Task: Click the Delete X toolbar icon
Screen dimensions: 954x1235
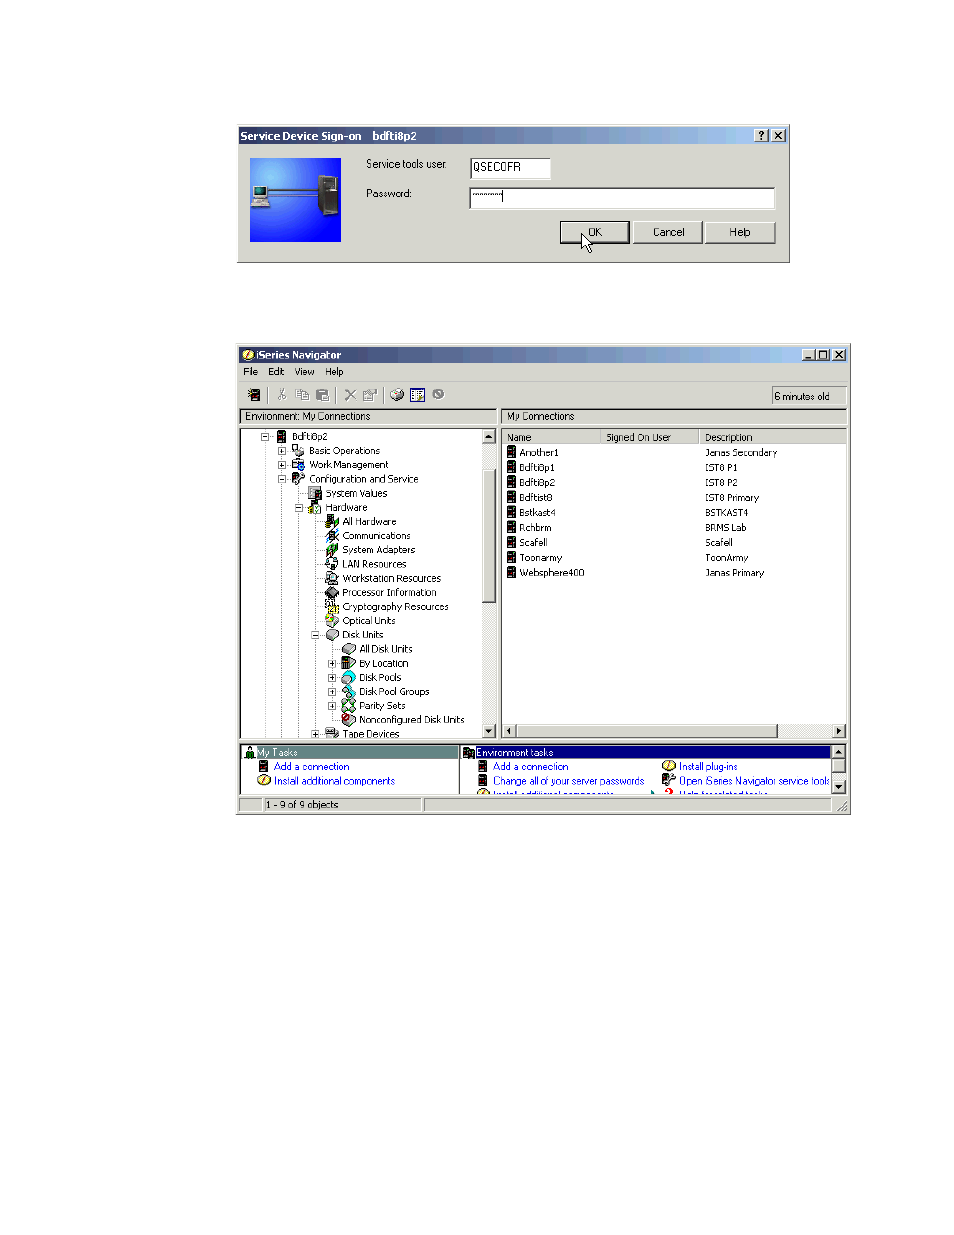Action: tap(350, 395)
